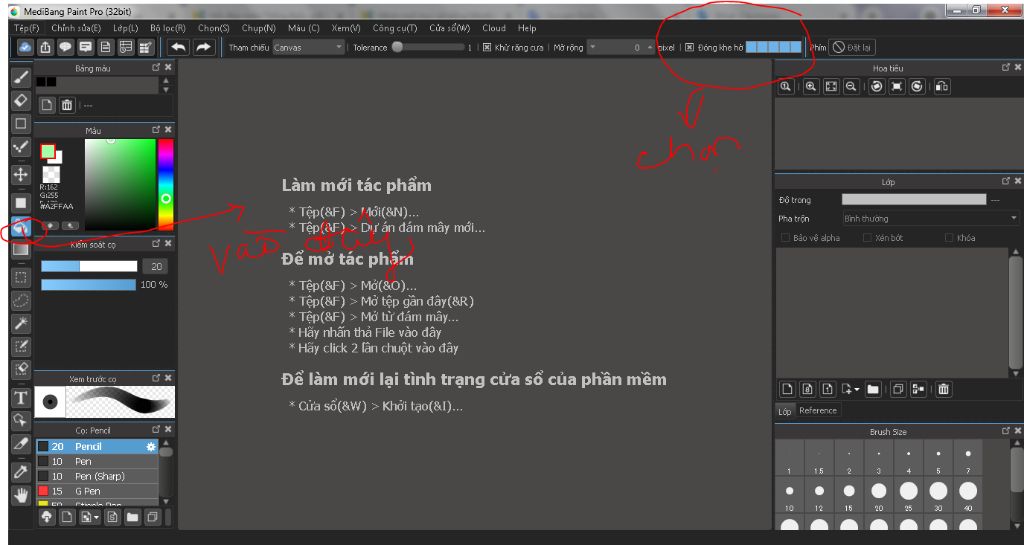
Task: Open Chỉnh sửa(E) menu
Action: (76, 28)
